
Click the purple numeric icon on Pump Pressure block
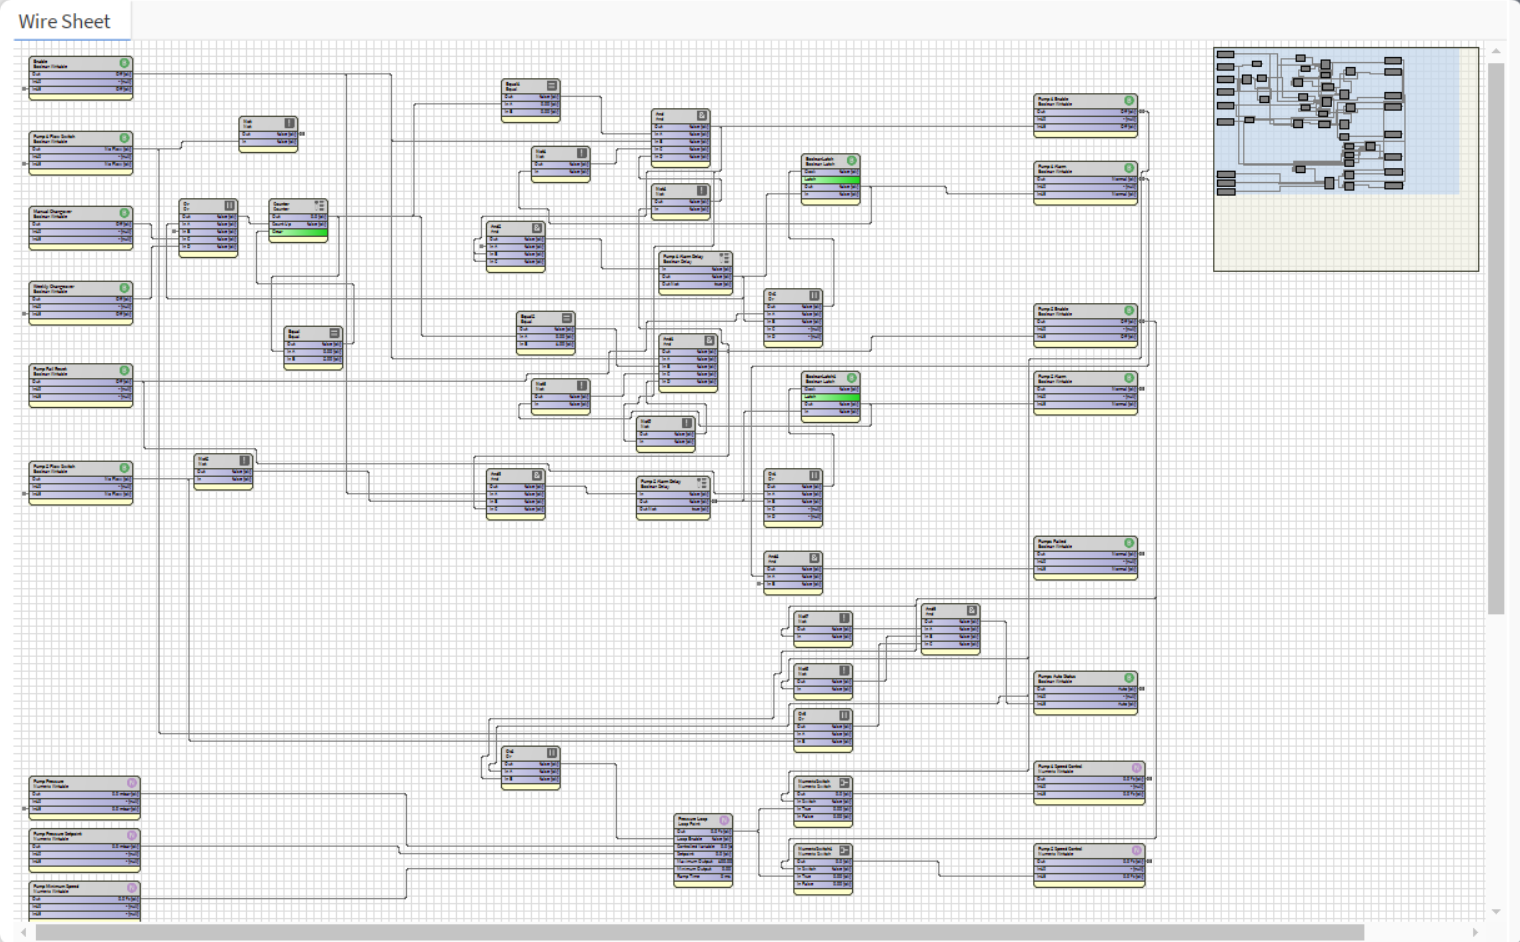(132, 783)
